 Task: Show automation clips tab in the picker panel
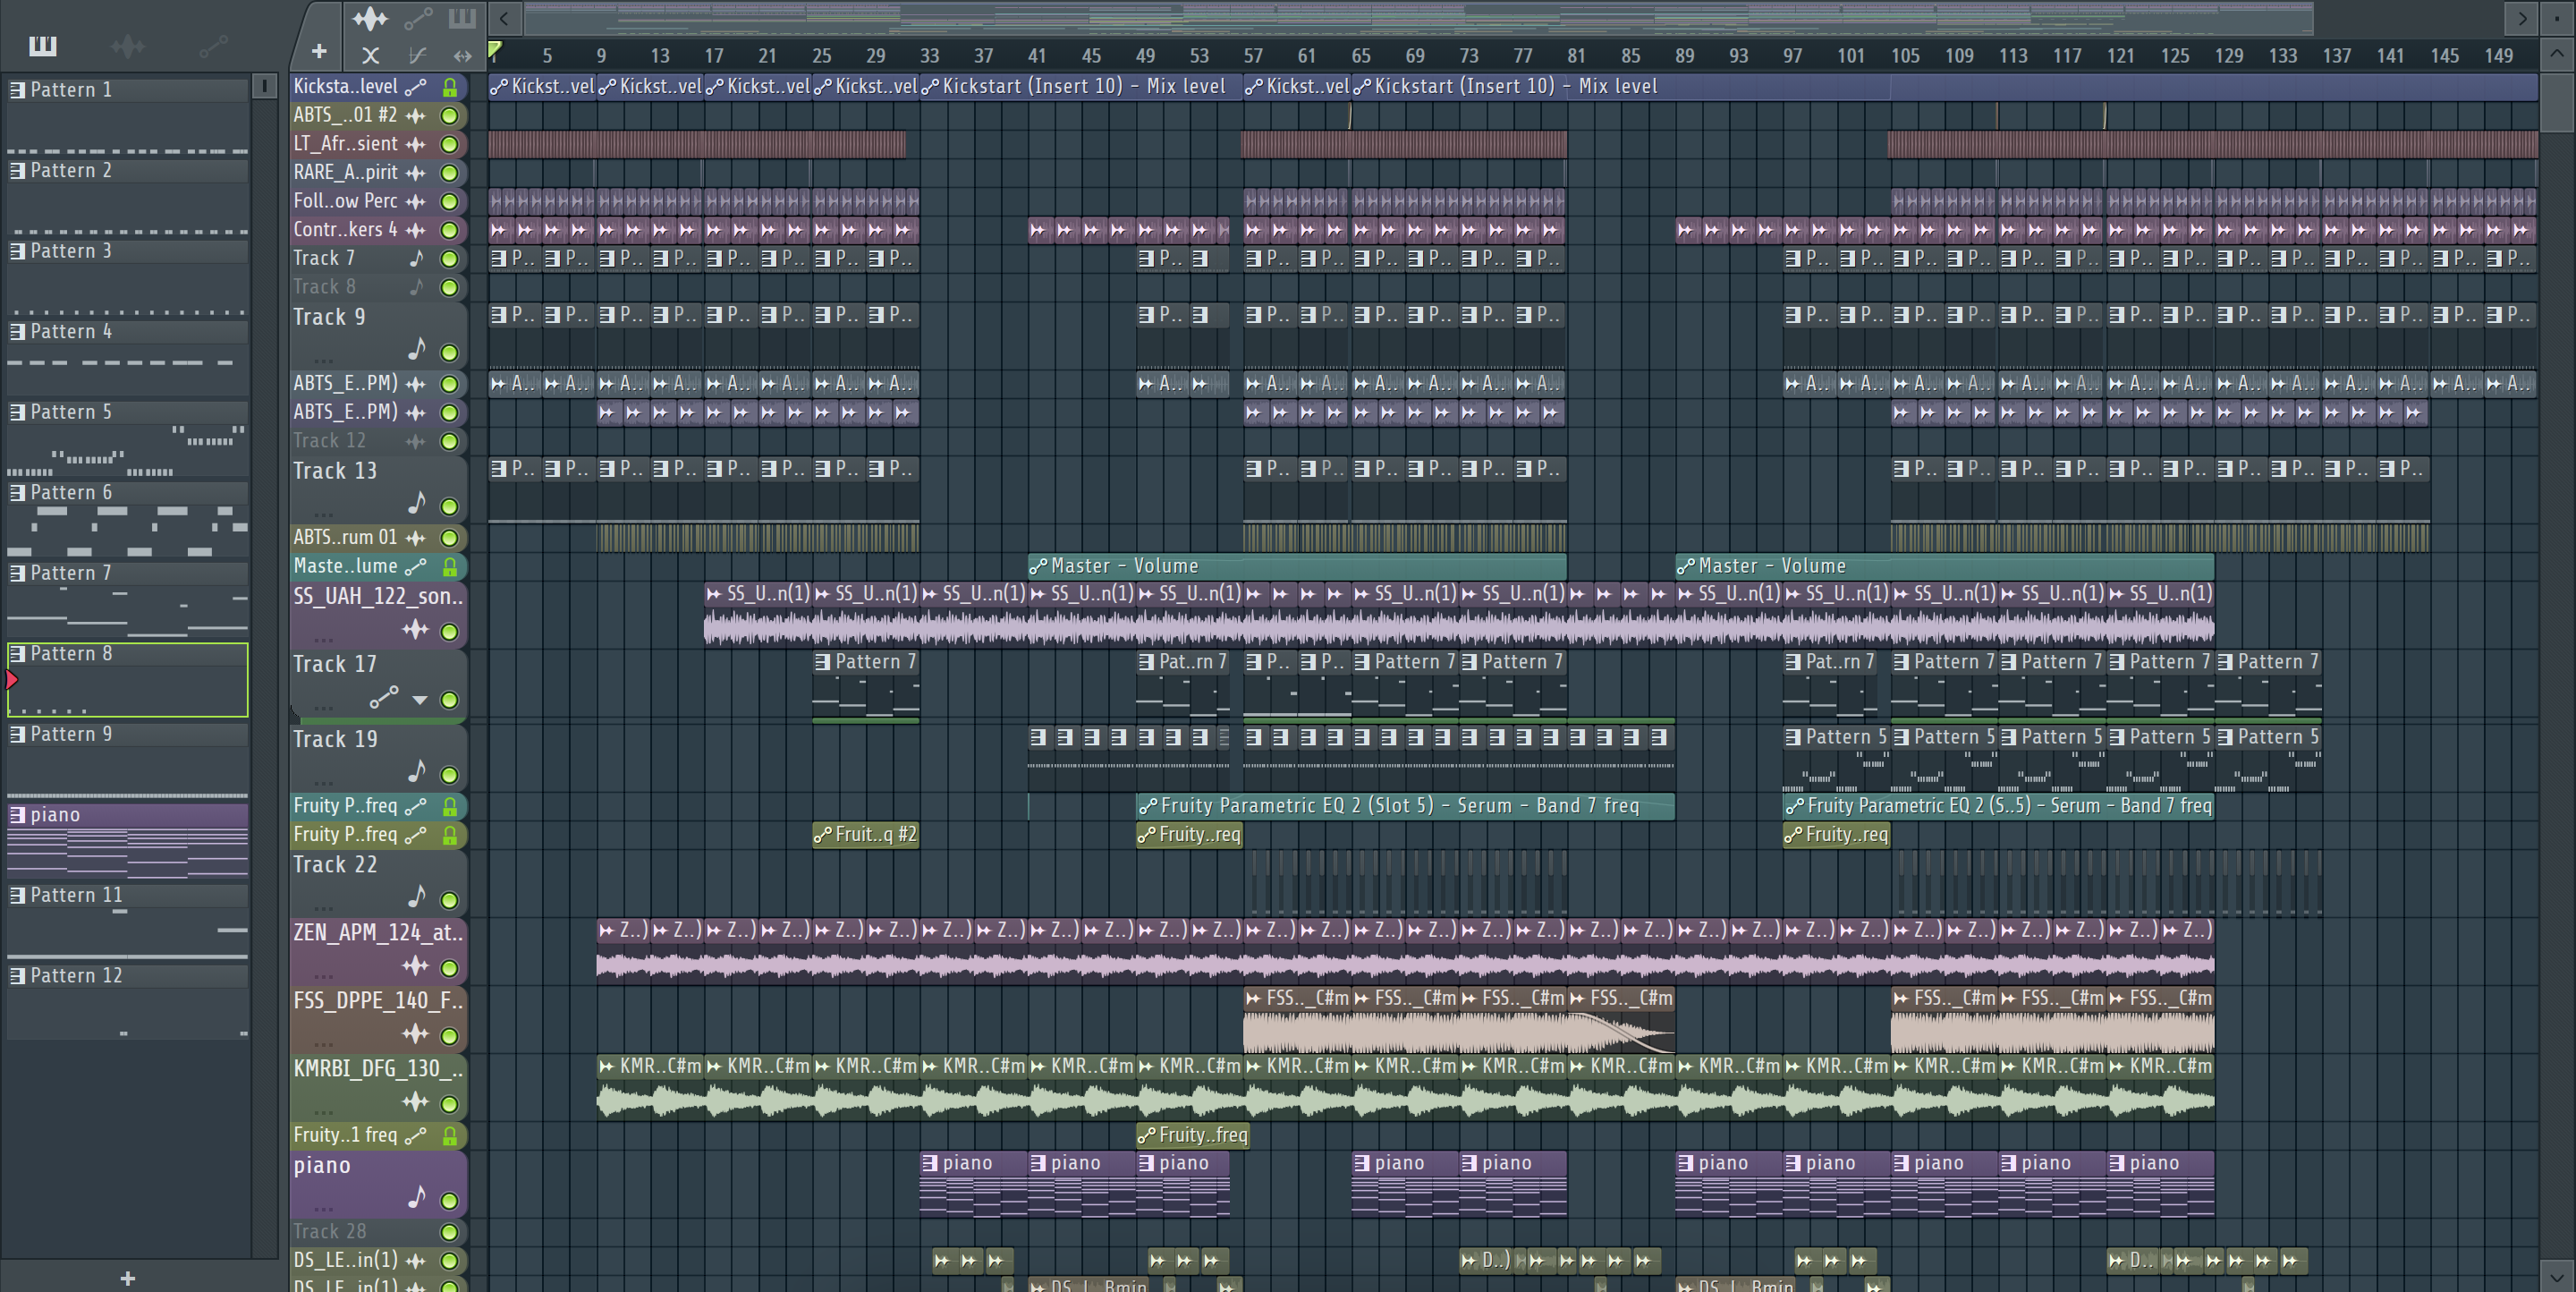[x=213, y=46]
